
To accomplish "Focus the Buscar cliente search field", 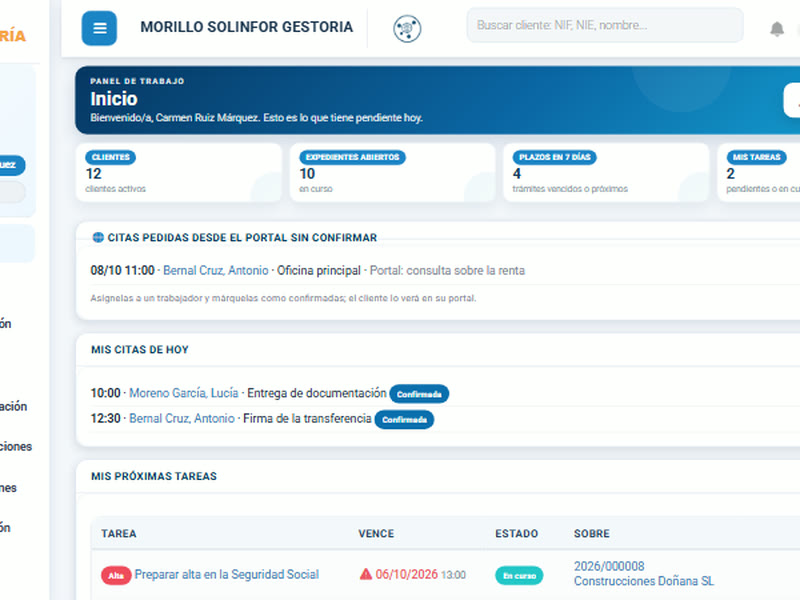I will (605, 25).
